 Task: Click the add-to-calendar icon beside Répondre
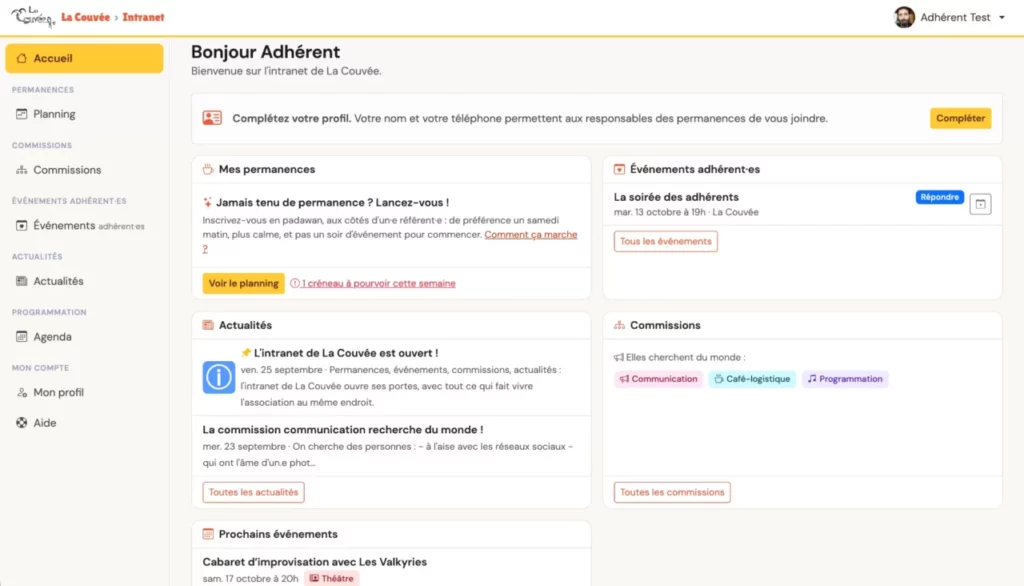coord(980,204)
